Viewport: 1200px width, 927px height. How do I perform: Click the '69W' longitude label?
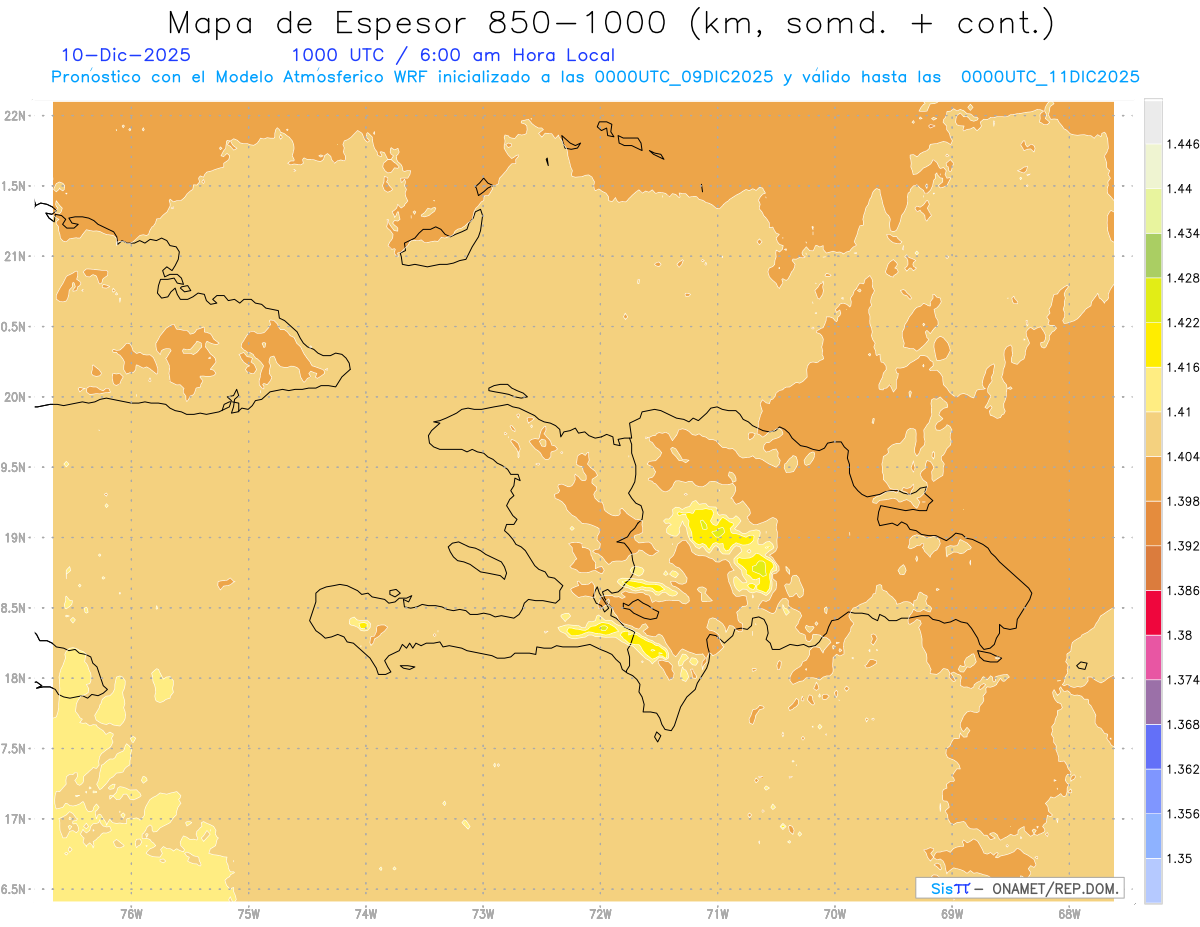pyautogui.click(x=951, y=913)
